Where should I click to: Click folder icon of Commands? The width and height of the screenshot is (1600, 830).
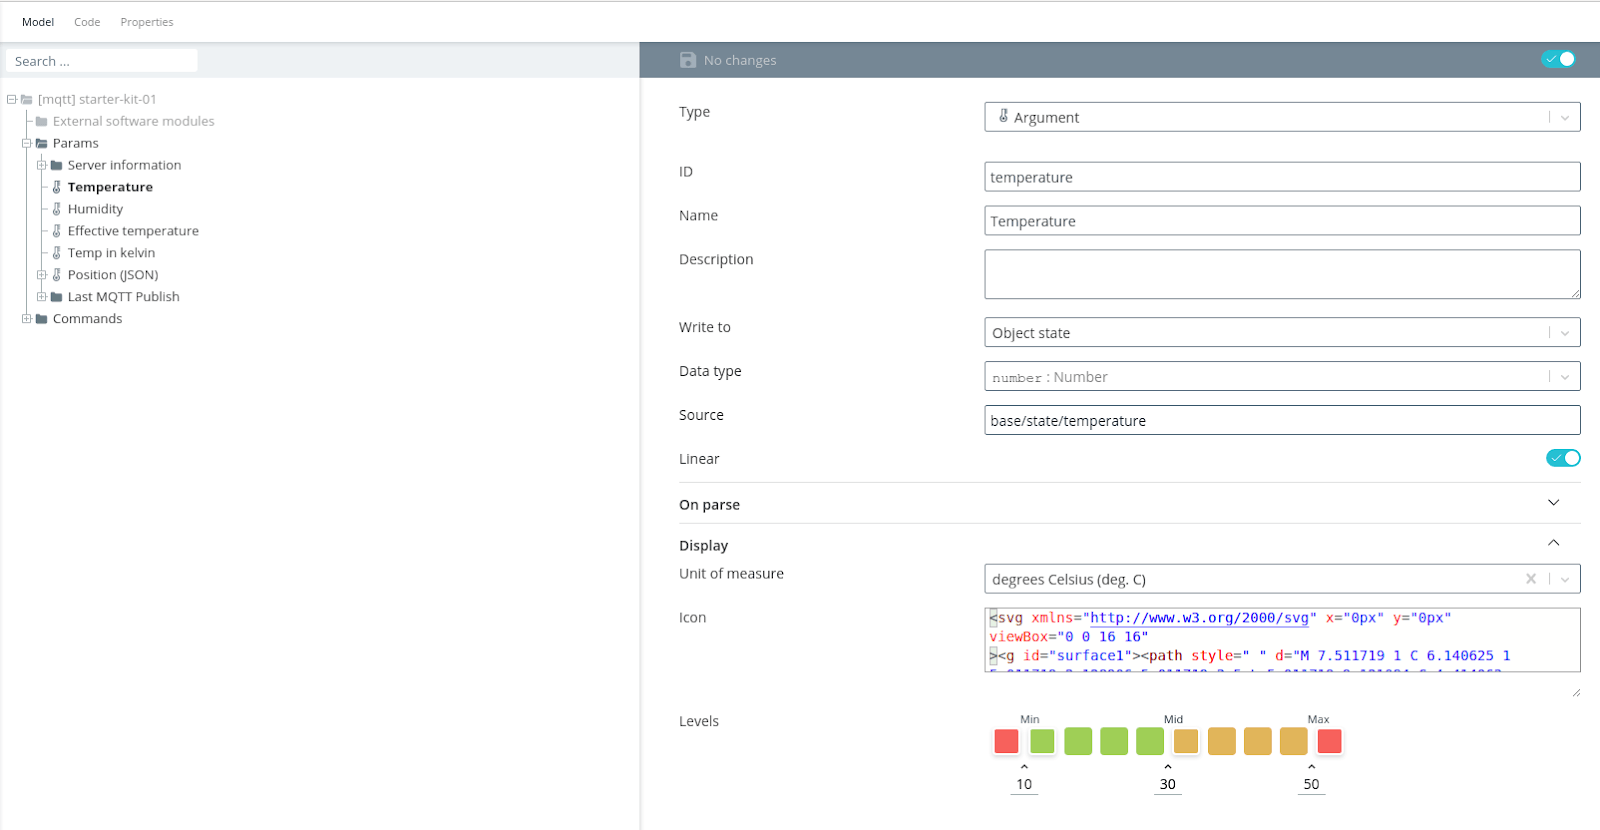(42, 319)
